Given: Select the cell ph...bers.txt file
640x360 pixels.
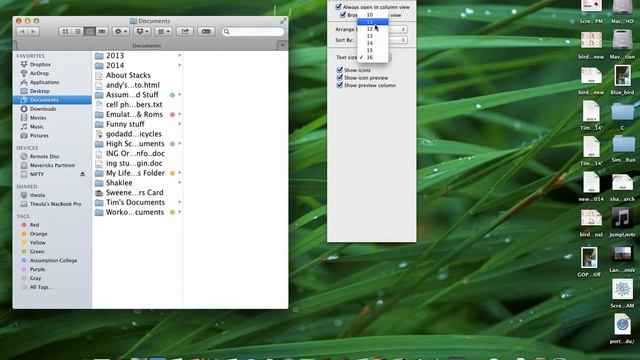Looking at the screenshot, I should [134, 104].
